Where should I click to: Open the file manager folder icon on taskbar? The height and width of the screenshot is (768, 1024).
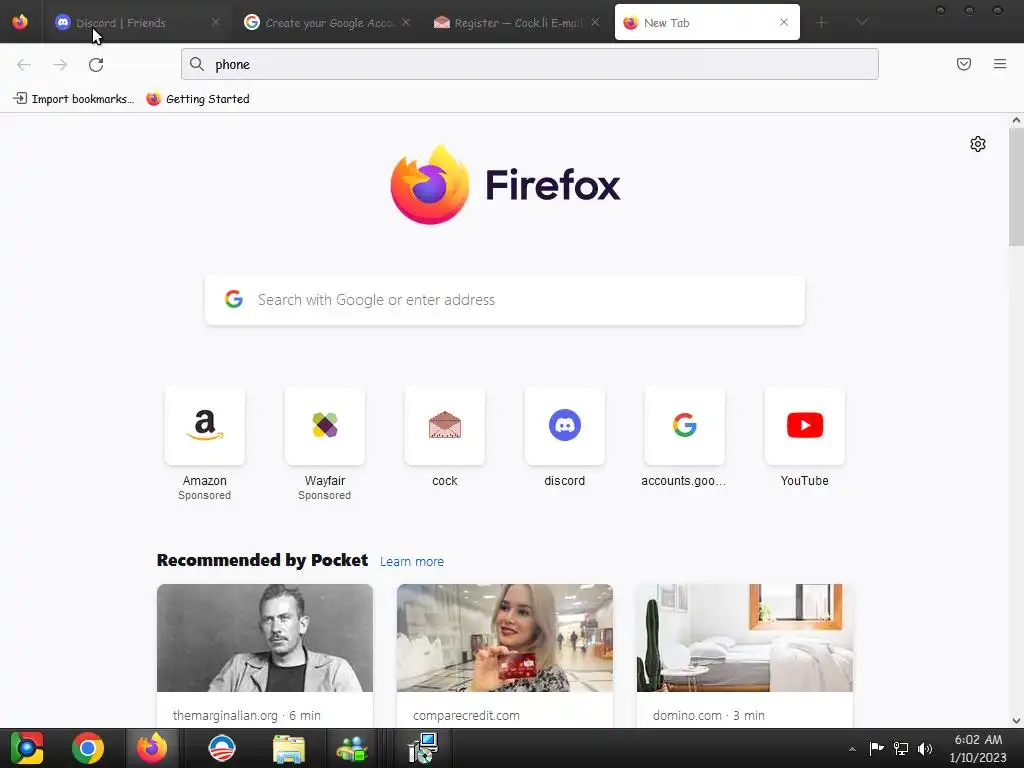point(289,748)
